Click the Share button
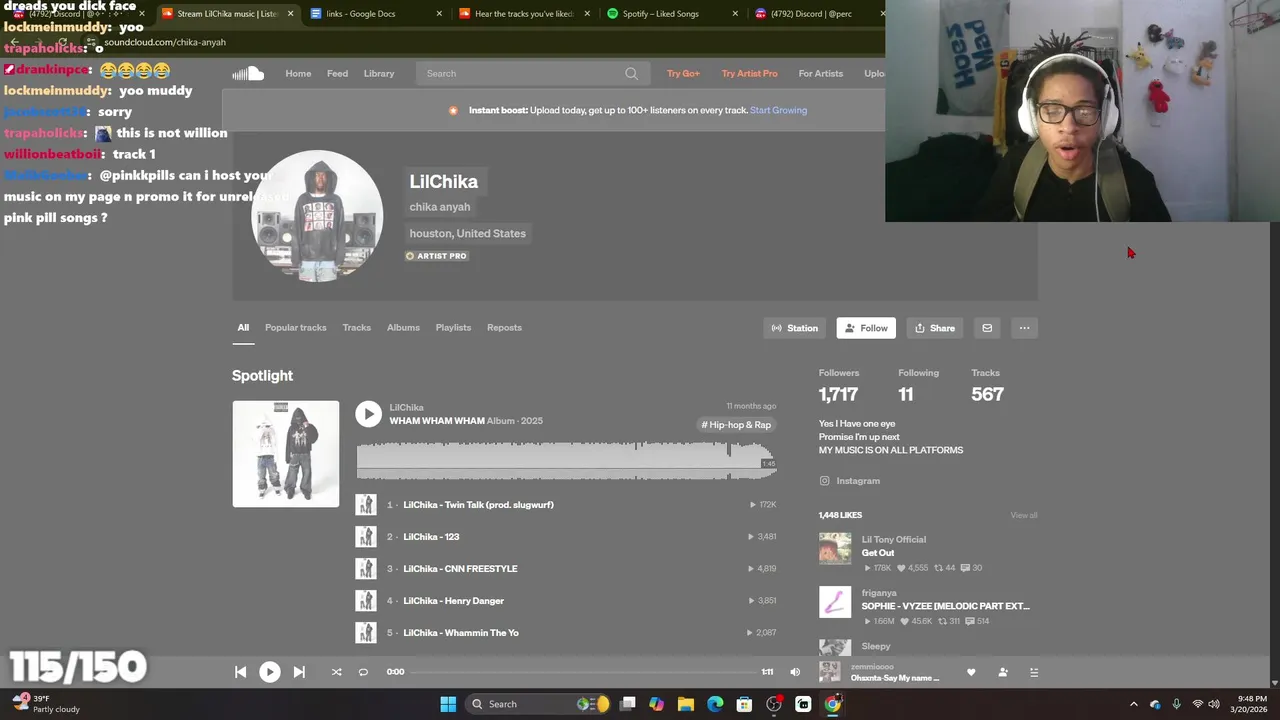Viewport: 1280px width, 720px height. (x=934, y=328)
